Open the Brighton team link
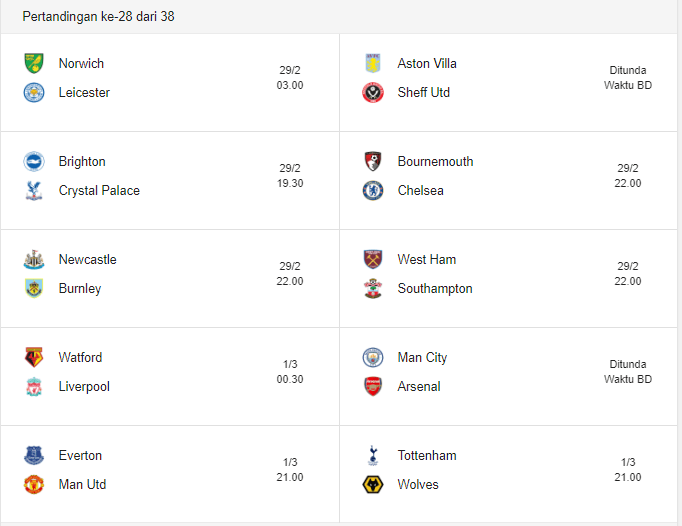This screenshot has height=526, width=682. pyautogui.click(x=82, y=162)
